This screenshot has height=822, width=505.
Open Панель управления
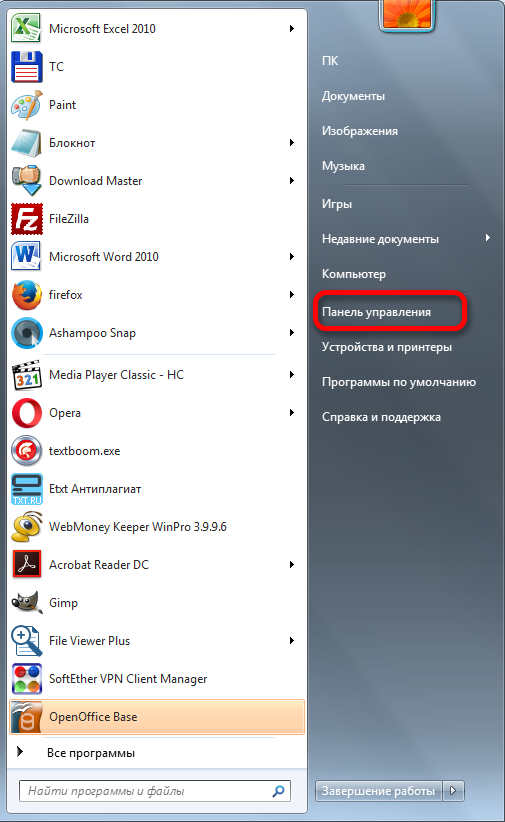377,312
